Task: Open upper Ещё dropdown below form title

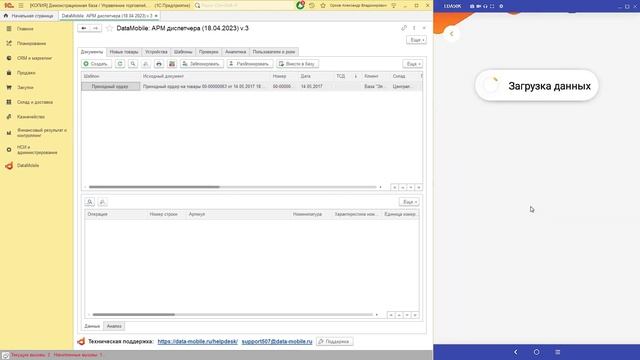Action: [416, 40]
